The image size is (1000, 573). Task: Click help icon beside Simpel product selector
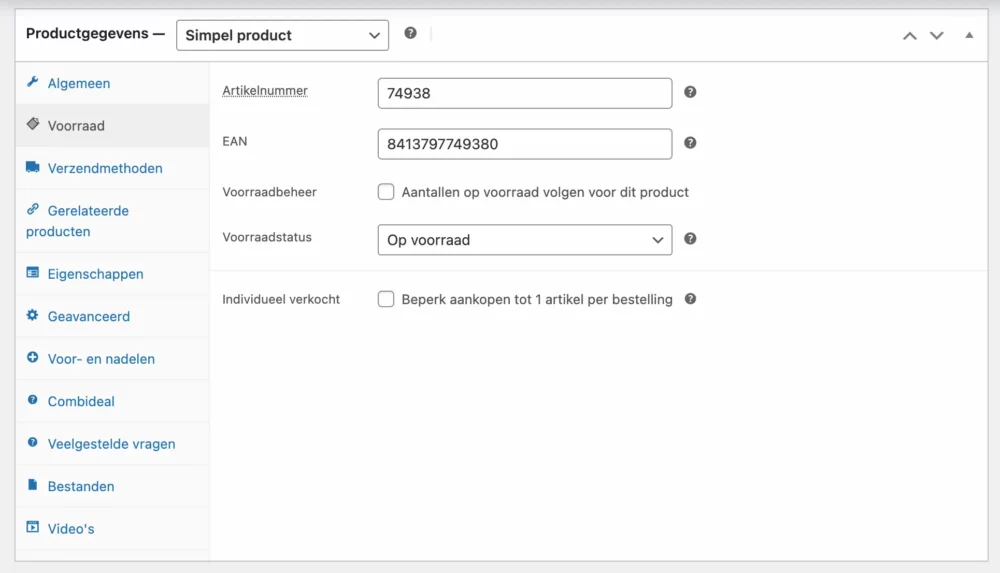click(411, 33)
